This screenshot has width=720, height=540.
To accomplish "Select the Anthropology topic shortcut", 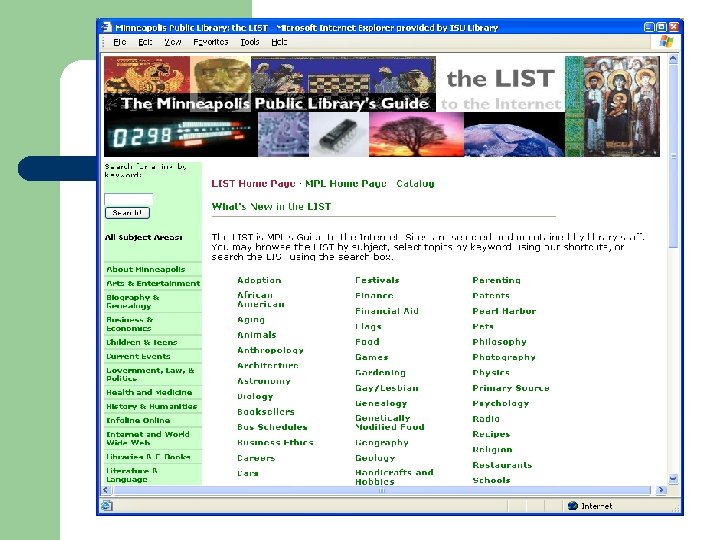I will 270,350.
